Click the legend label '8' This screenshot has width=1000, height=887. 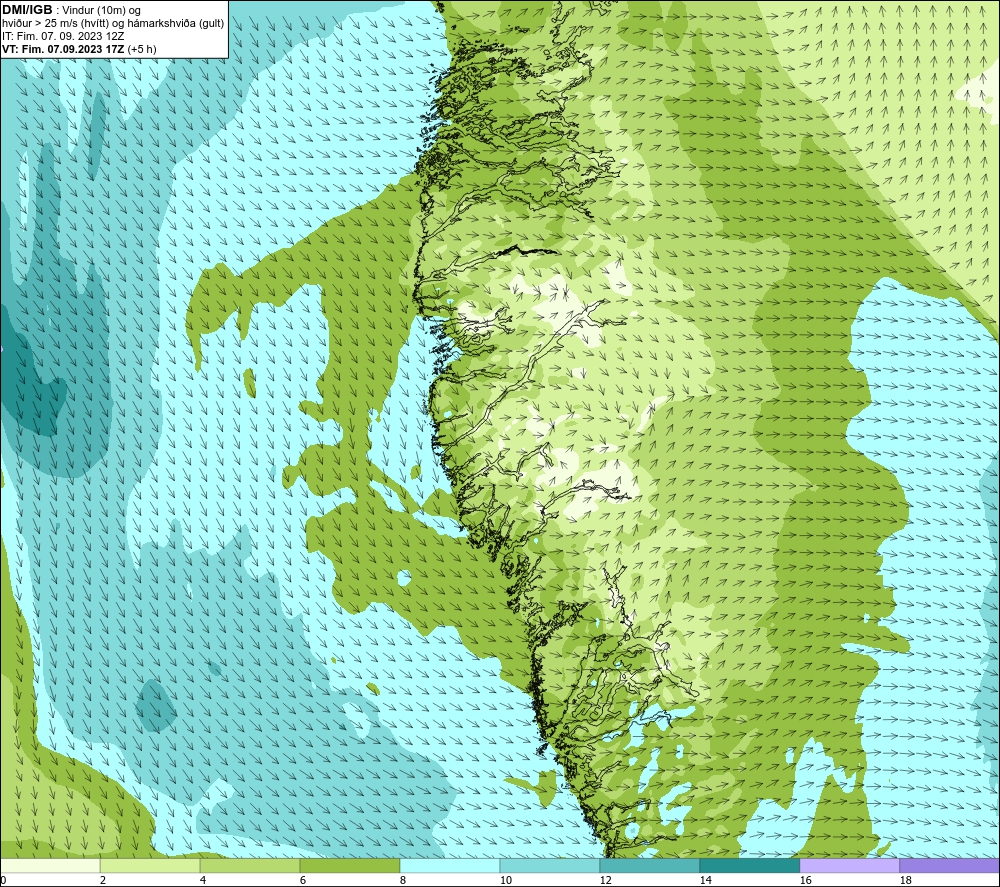(403, 880)
